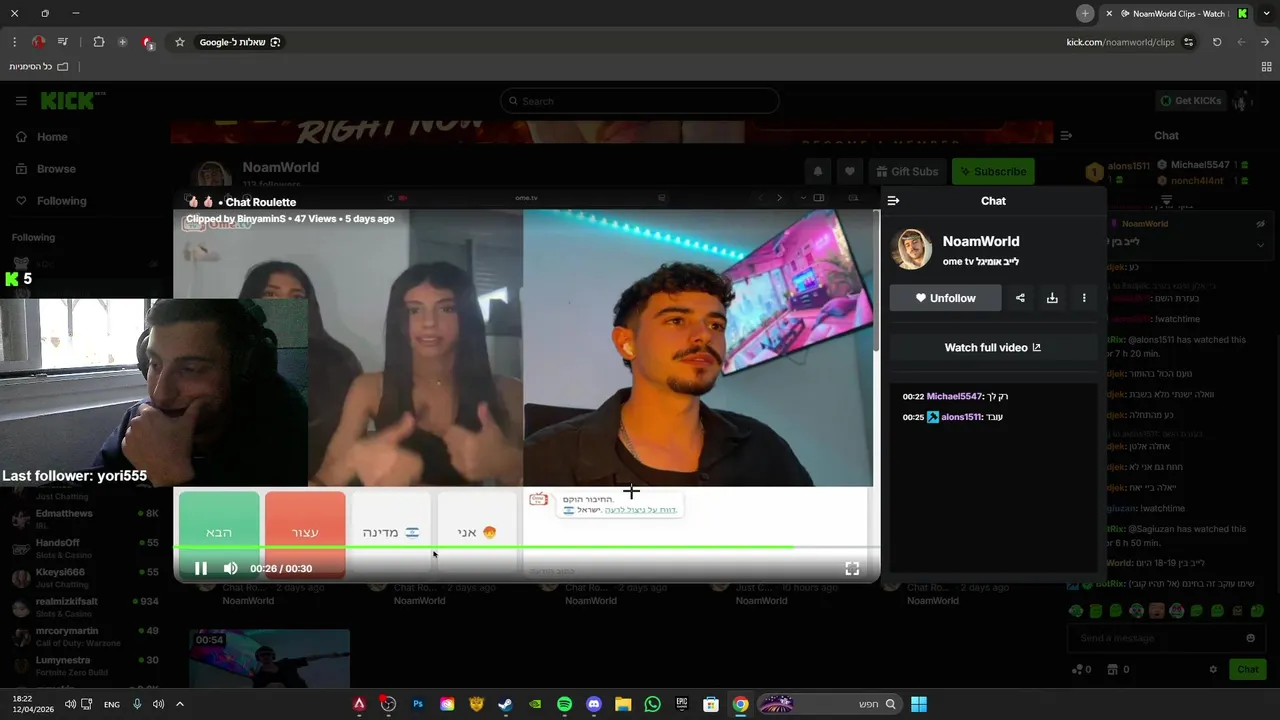Expand the pinned NoamWorld chat message chevron
This screenshot has width=1280, height=720.
[1260, 244]
